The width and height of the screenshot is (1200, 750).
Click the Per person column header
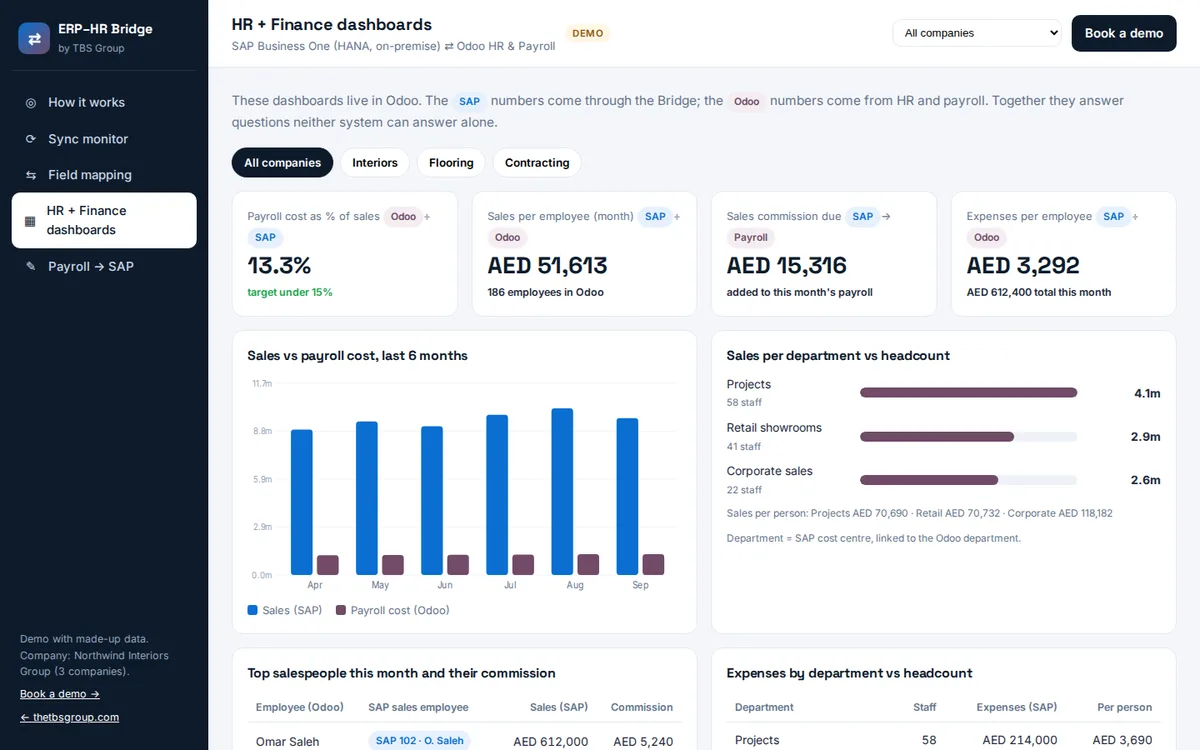coord(1125,707)
